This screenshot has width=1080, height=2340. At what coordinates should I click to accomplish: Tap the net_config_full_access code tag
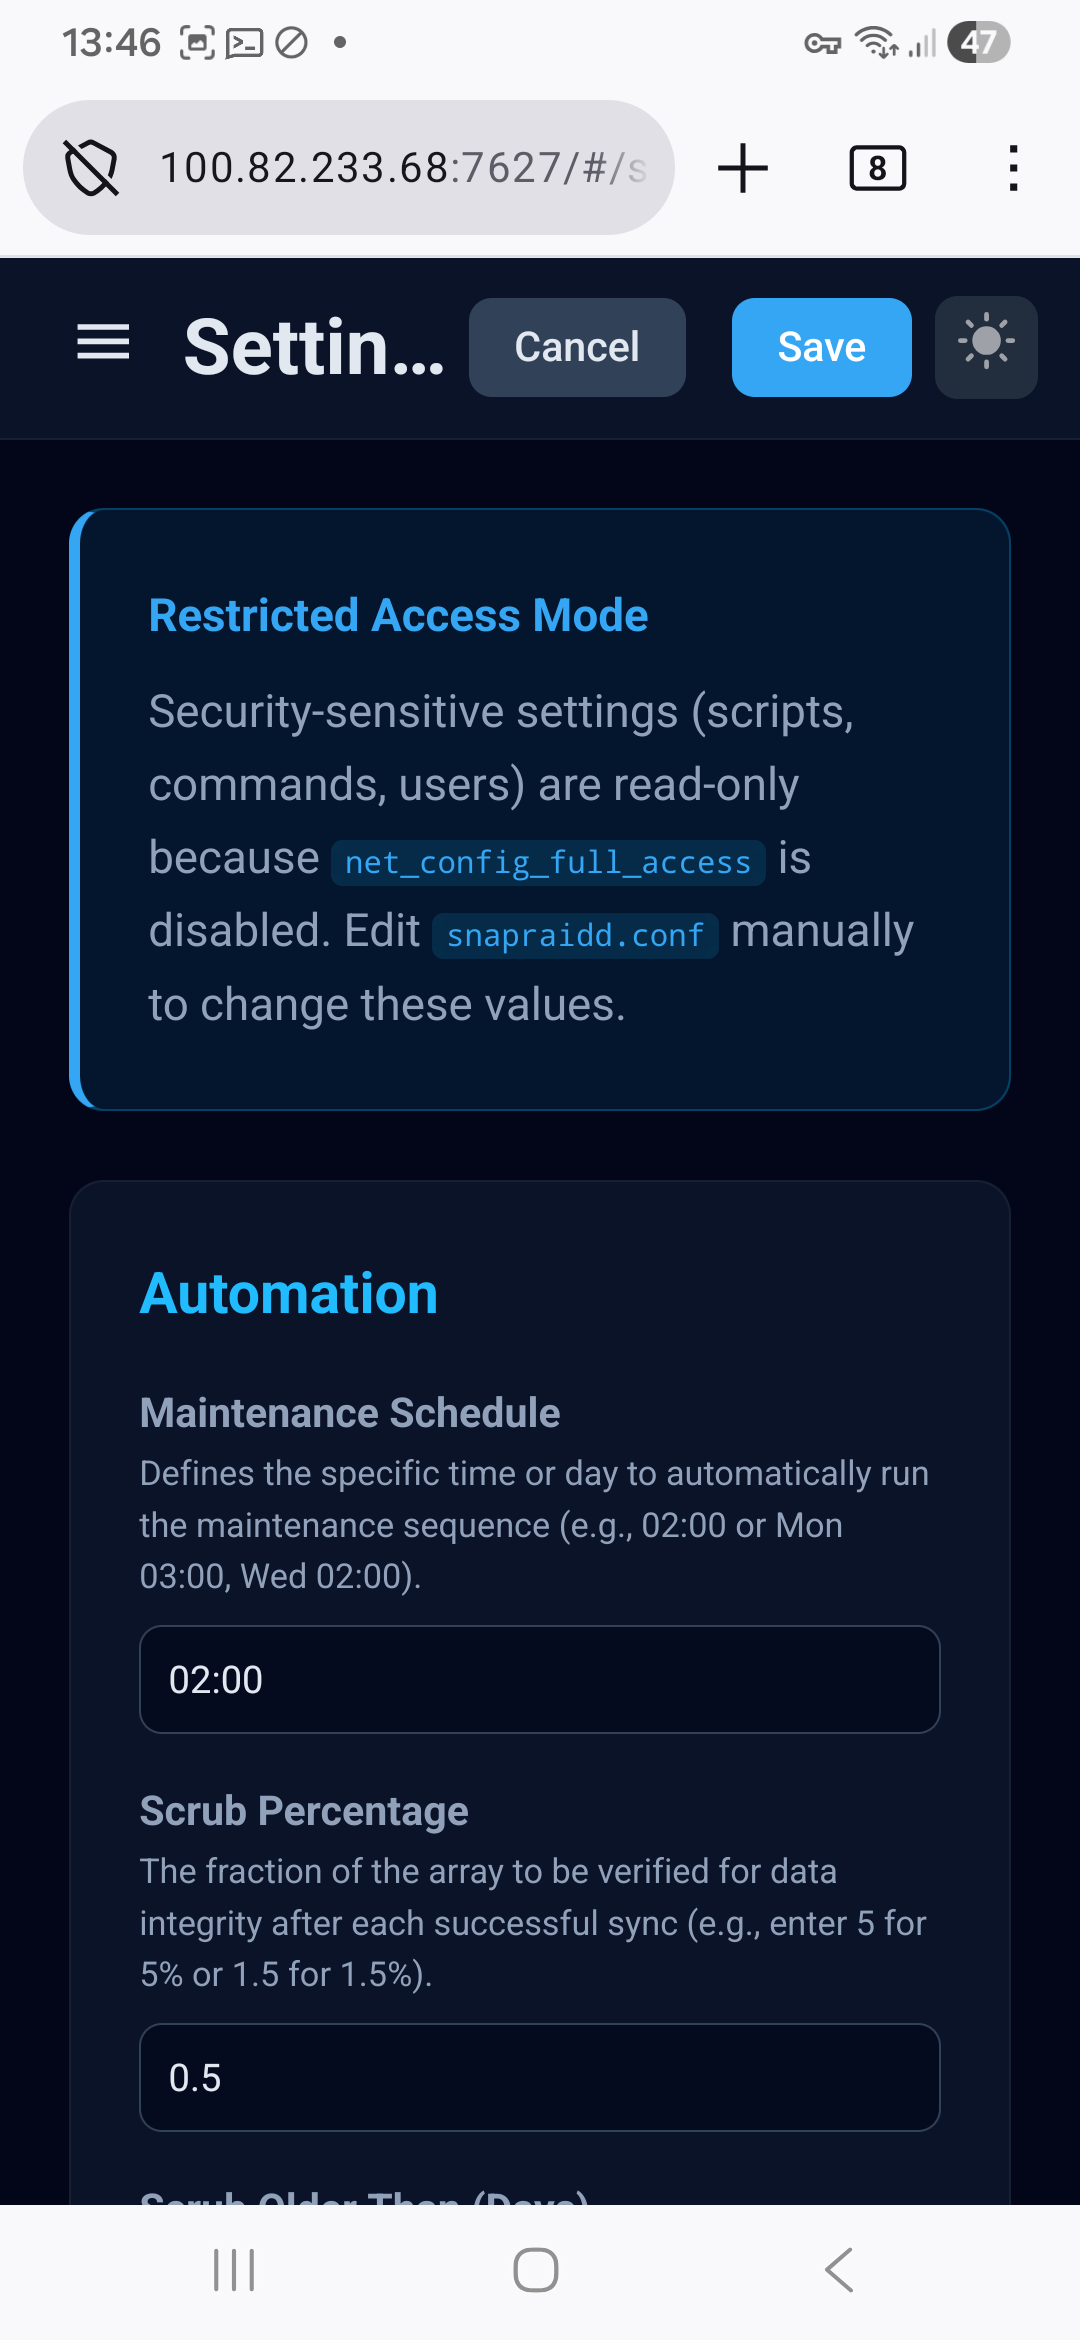tap(548, 862)
